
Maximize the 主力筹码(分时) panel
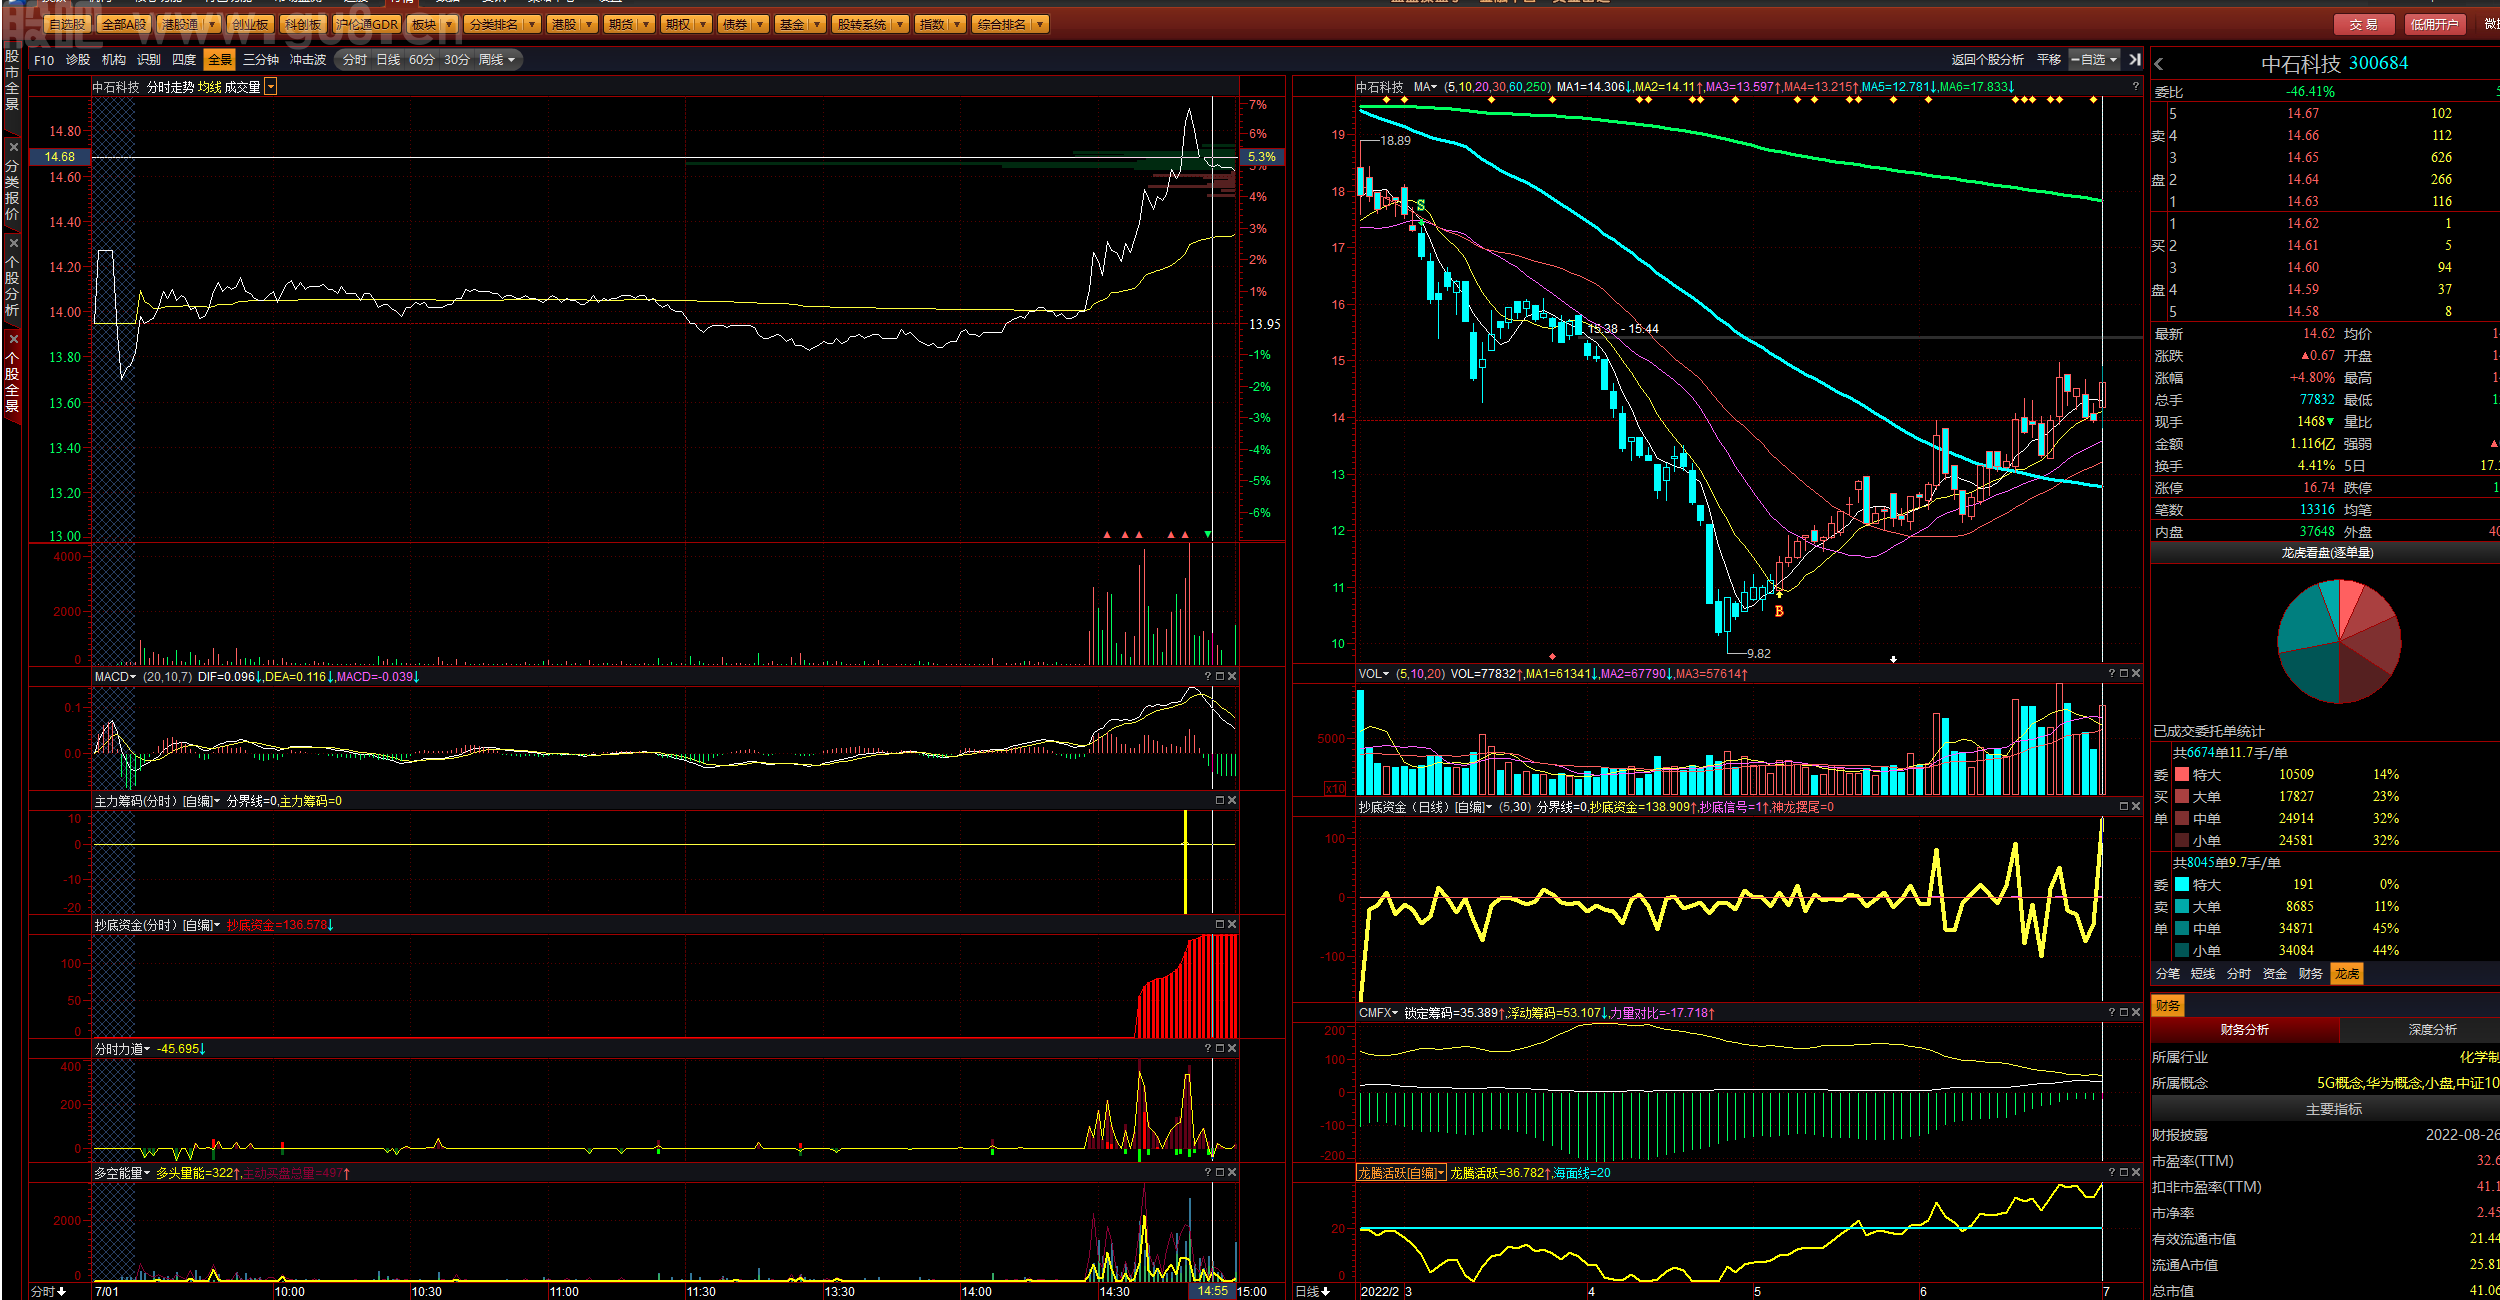1220,801
